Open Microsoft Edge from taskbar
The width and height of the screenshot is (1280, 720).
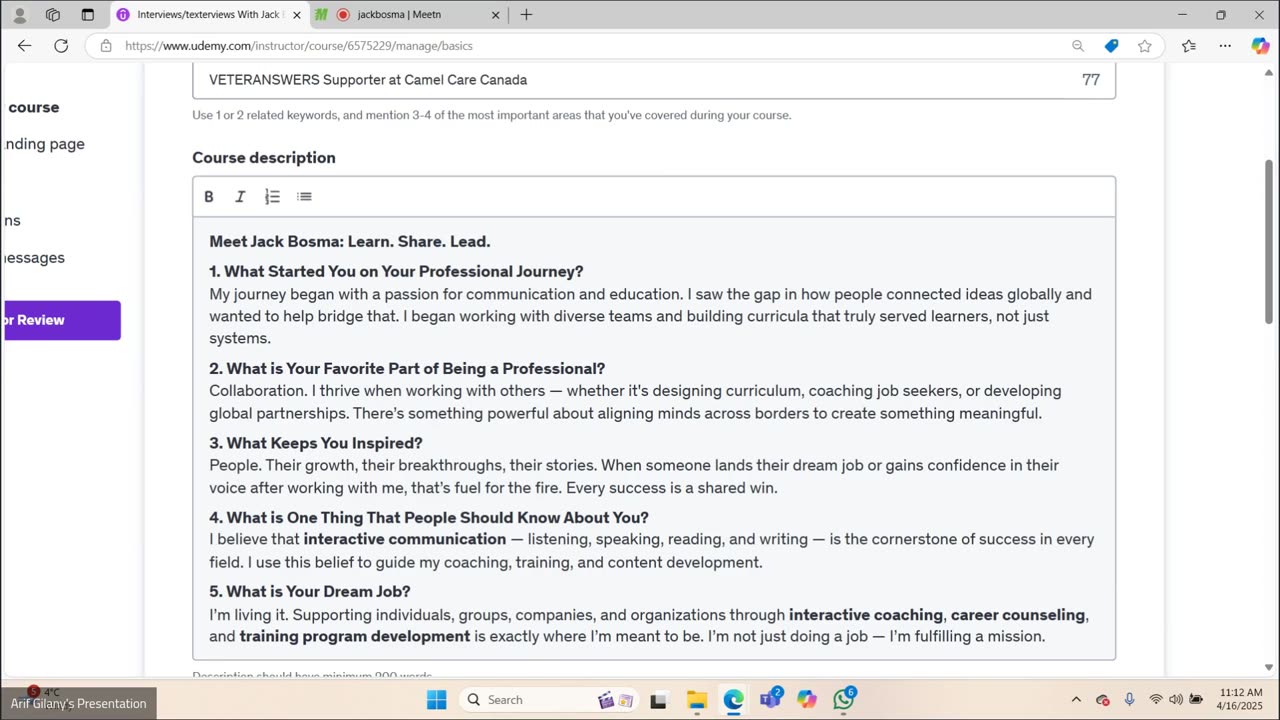tap(734, 700)
